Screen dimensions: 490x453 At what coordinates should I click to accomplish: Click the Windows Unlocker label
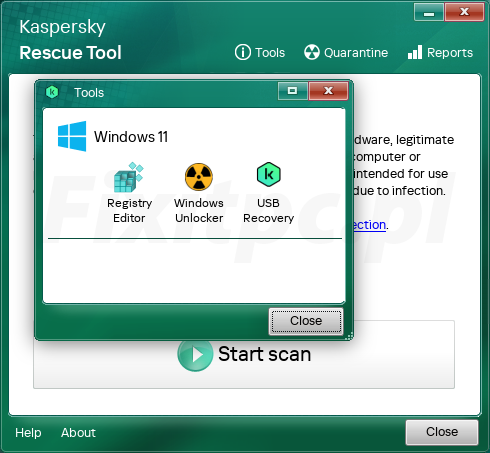coord(199,210)
